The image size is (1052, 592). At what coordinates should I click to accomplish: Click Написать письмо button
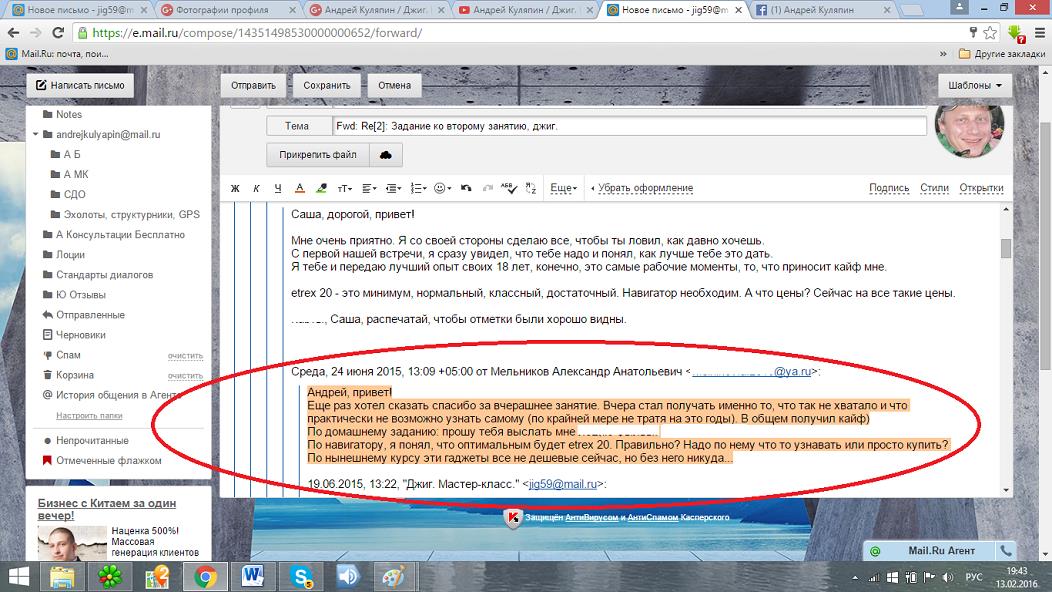pos(80,85)
